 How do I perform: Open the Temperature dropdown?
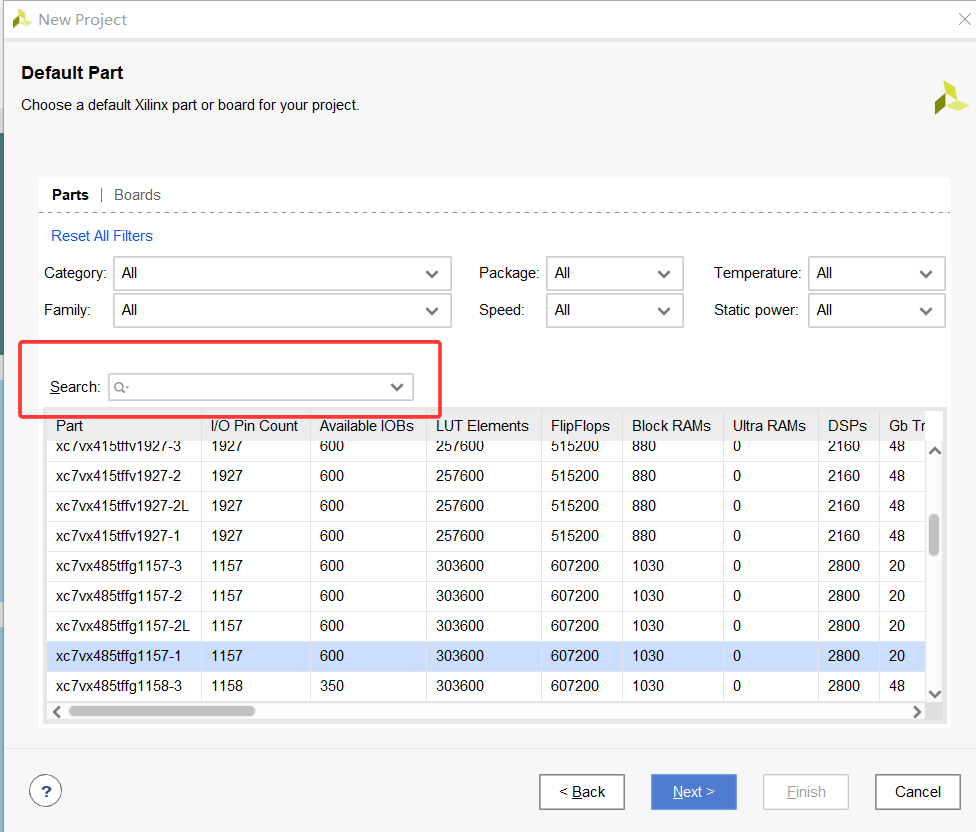click(x=876, y=273)
